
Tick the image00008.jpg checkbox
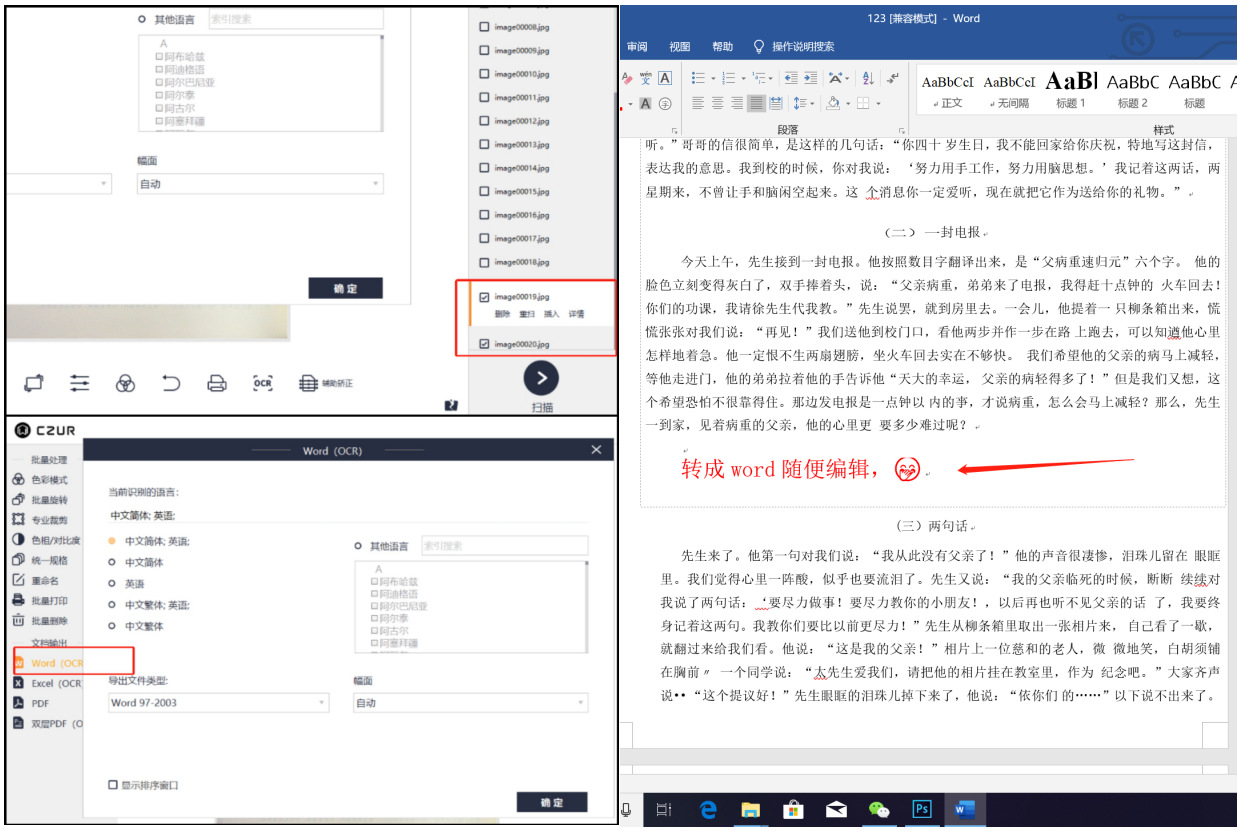coord(485,27)
